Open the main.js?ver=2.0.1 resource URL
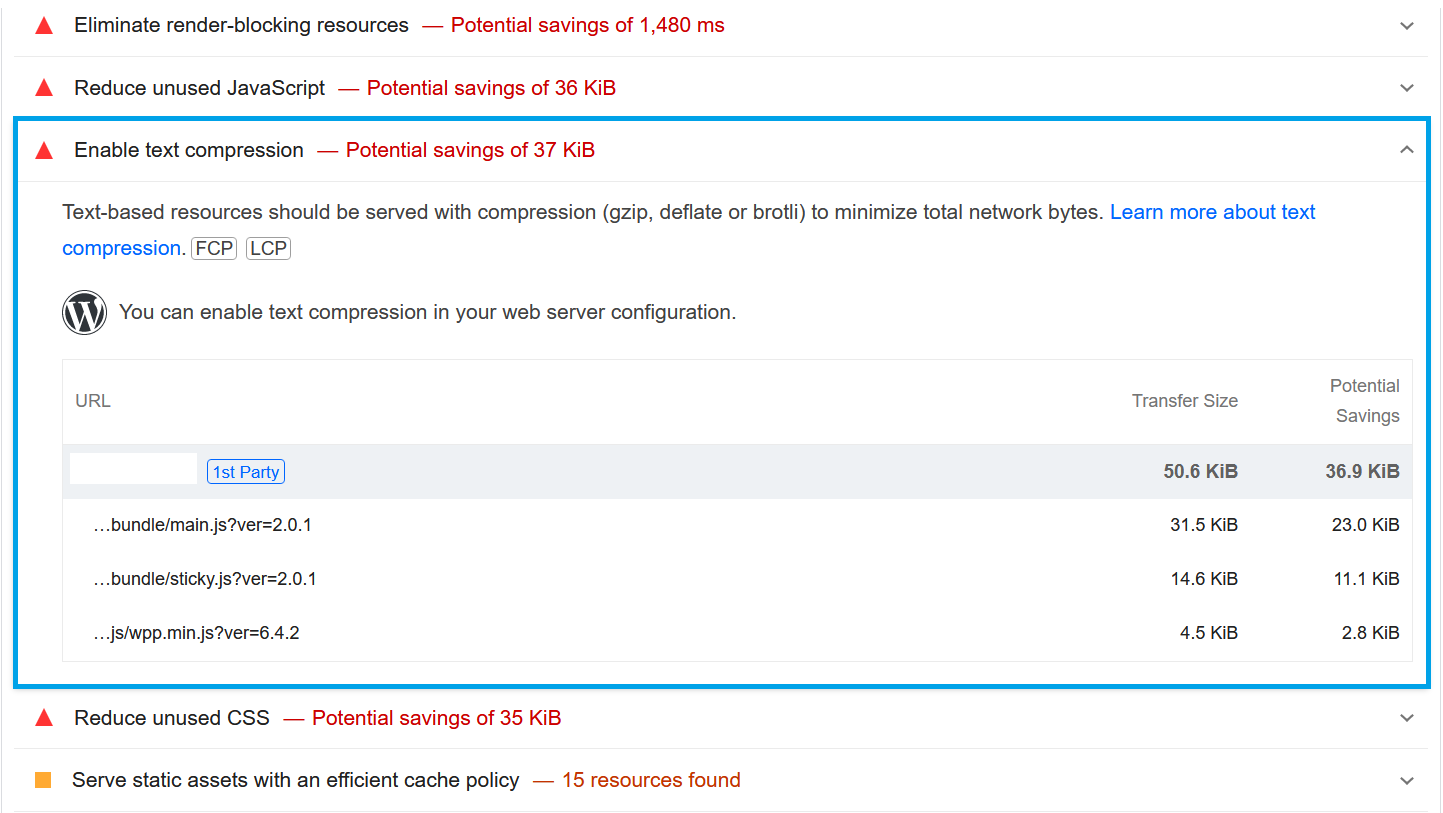Image resolution: width=1443 pixels, height=813 pixels. click(x=202, y=525)
